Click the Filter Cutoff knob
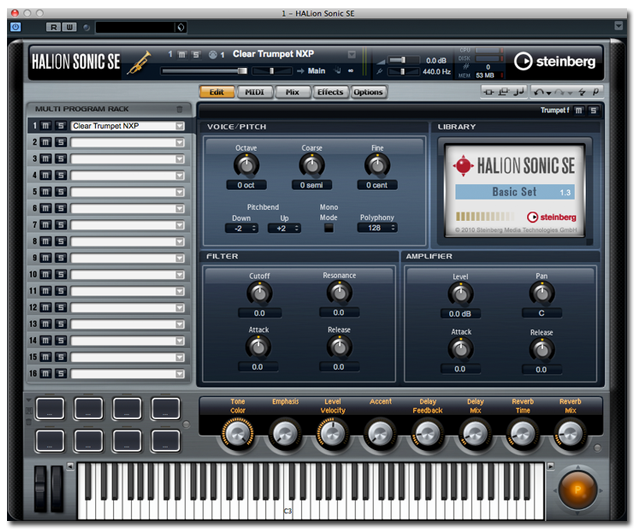This screenshot has width=634, height=531. [x=259, y=293]
